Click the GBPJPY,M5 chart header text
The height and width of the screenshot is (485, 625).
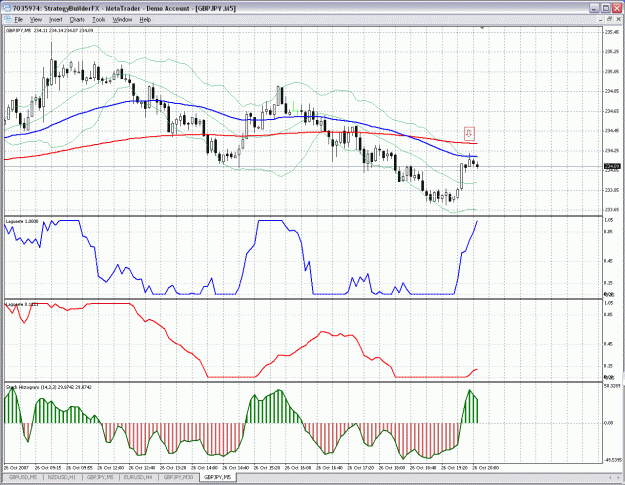[49, 30]
